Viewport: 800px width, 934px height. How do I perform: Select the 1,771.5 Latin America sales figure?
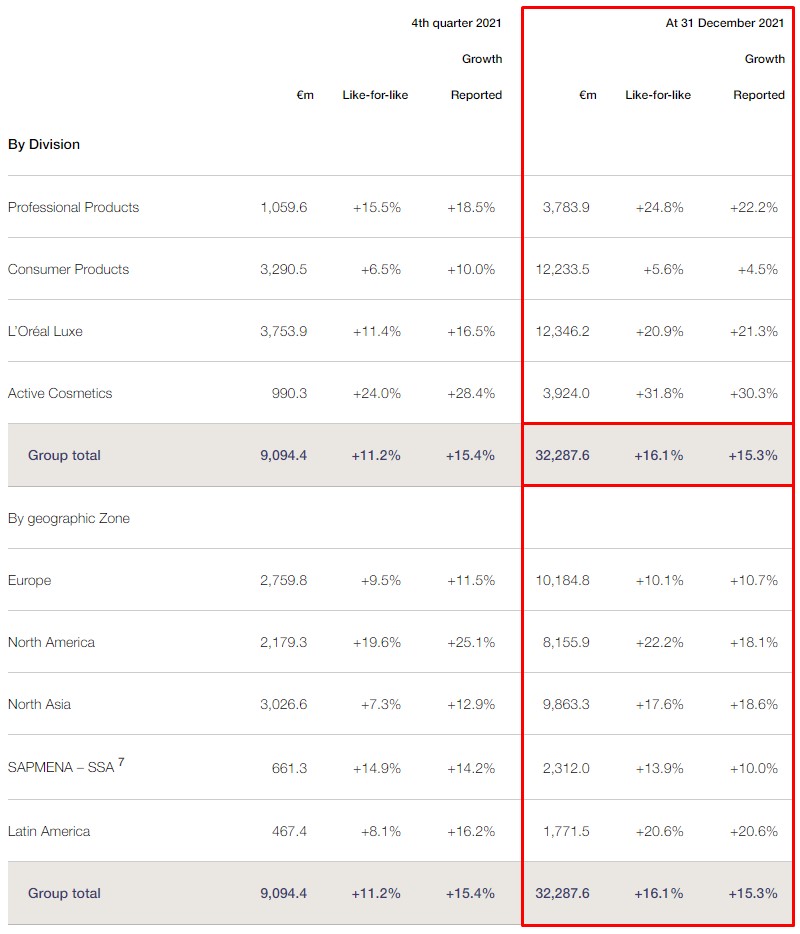click(566, 831)
